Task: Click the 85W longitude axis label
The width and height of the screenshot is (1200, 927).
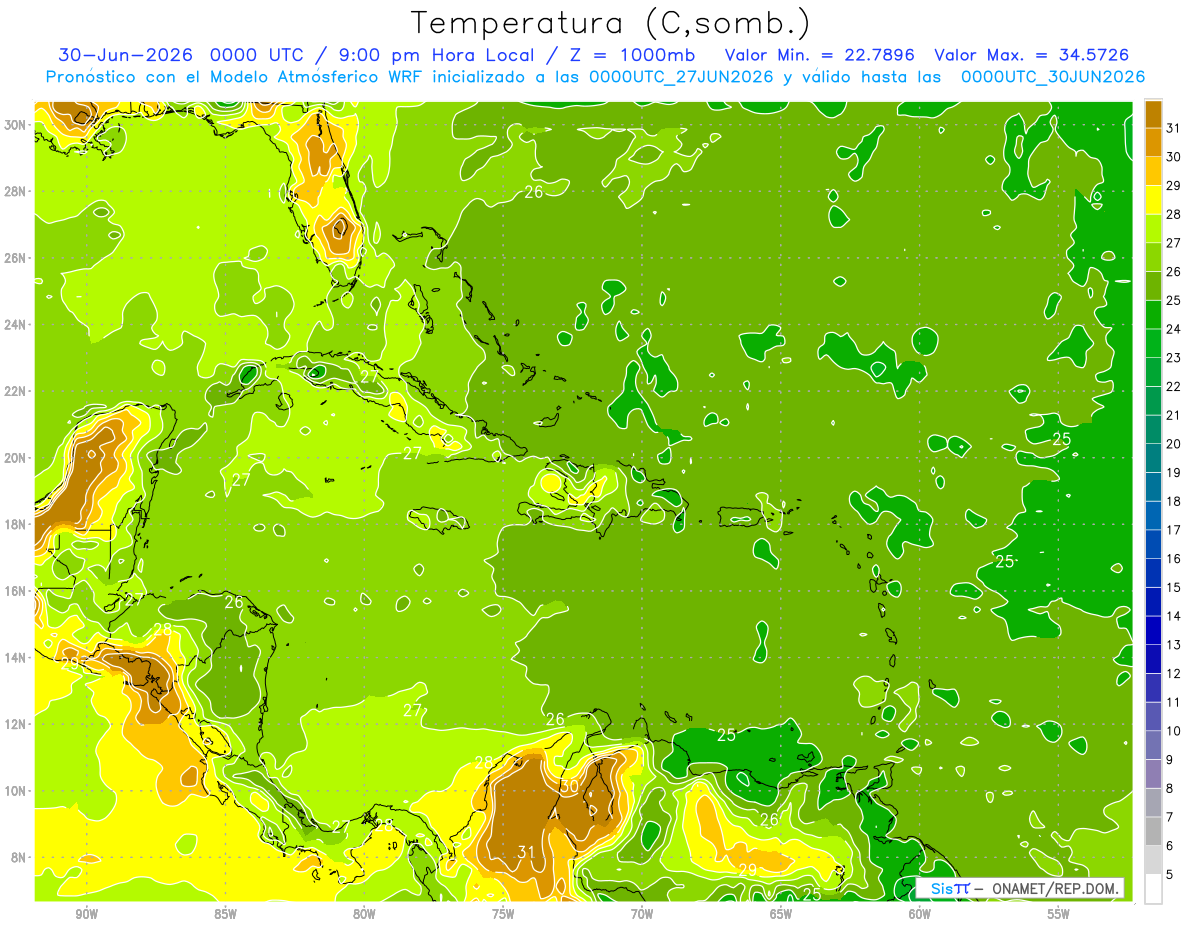Action: point(225,915)
